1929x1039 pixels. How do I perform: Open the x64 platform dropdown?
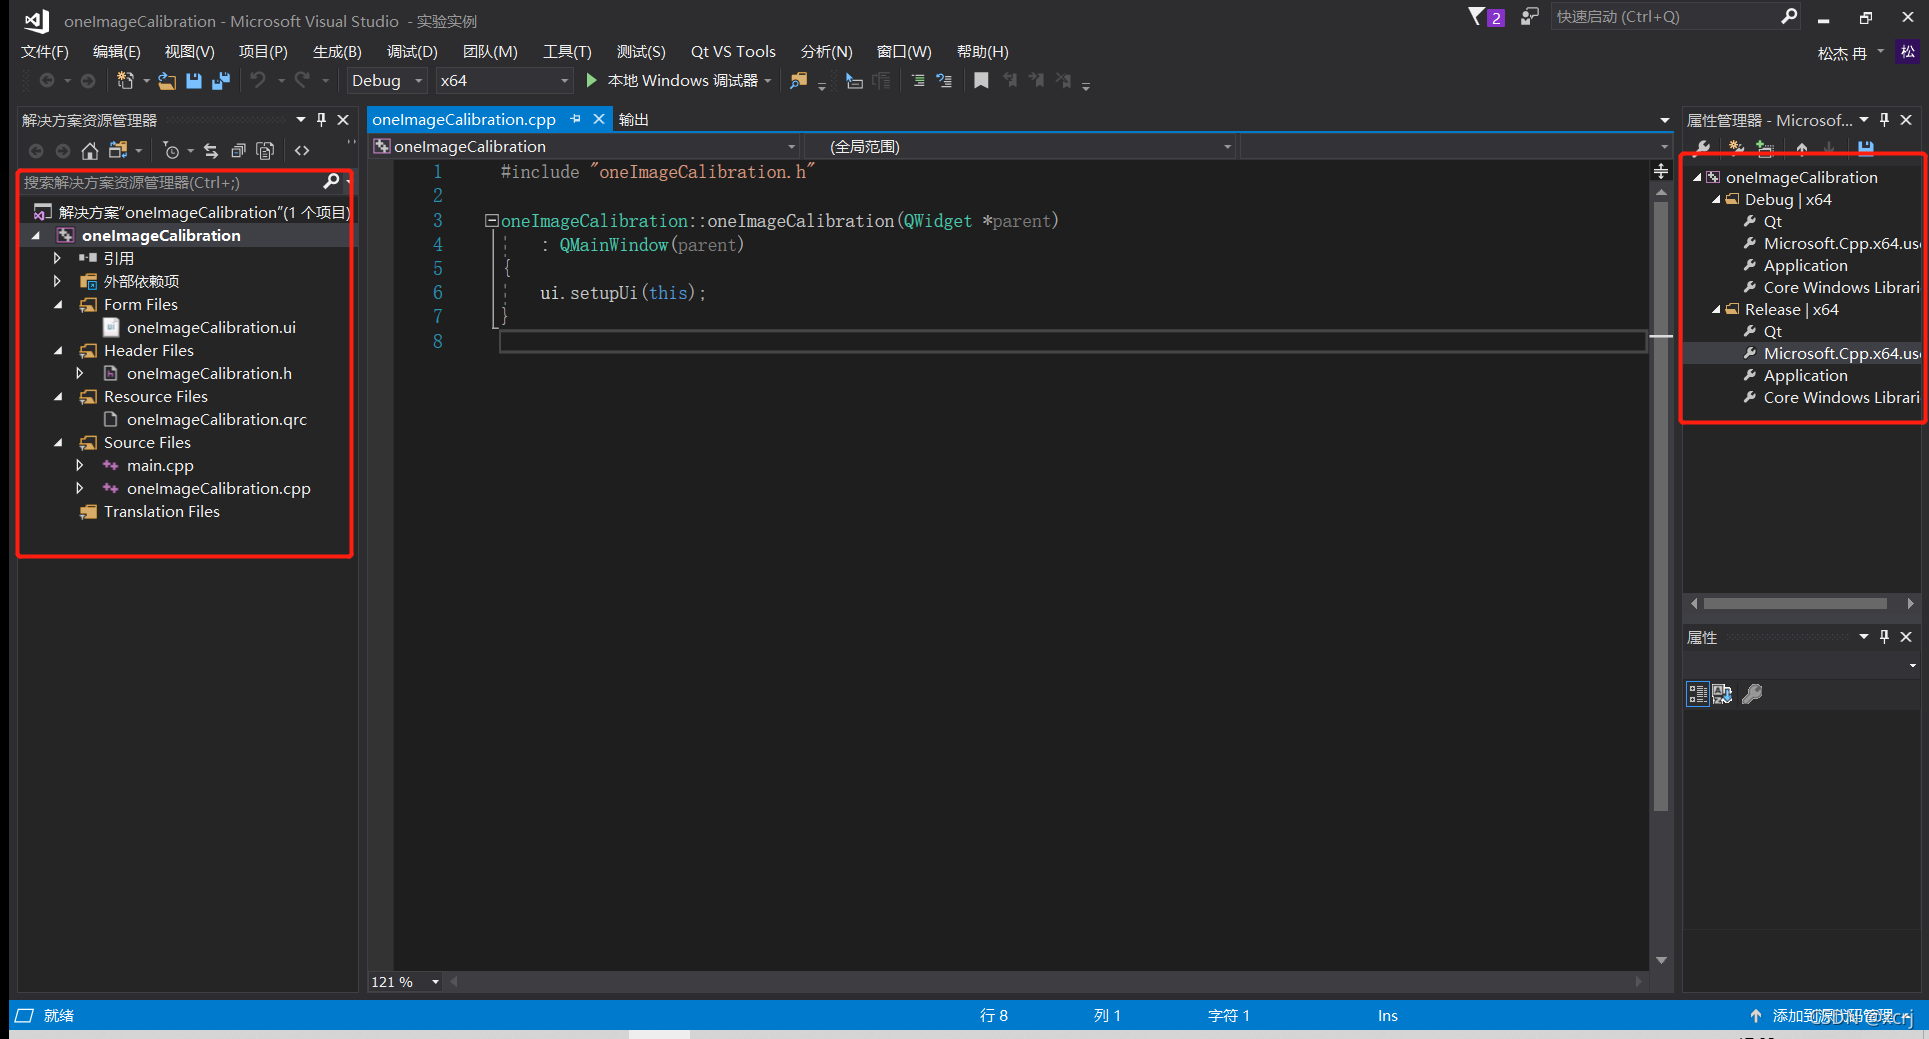pyautogui.click(x=504, y=80)
